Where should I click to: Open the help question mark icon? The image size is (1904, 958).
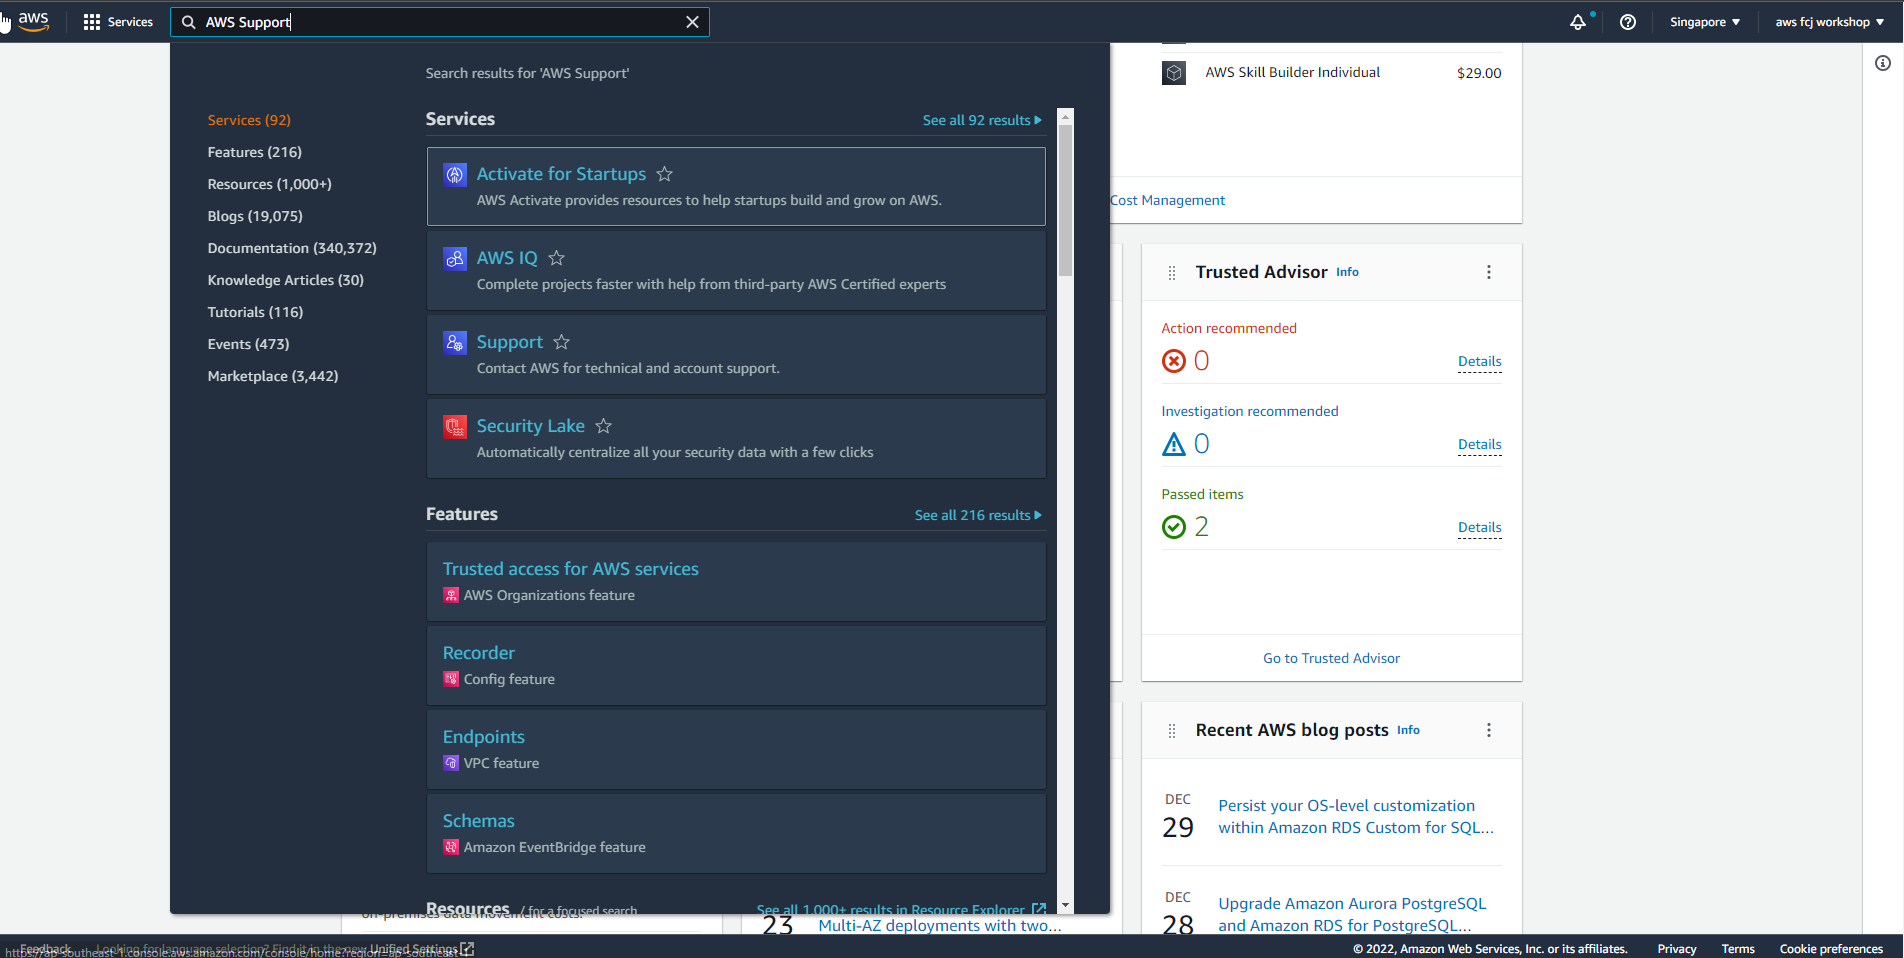point(1628,22)
